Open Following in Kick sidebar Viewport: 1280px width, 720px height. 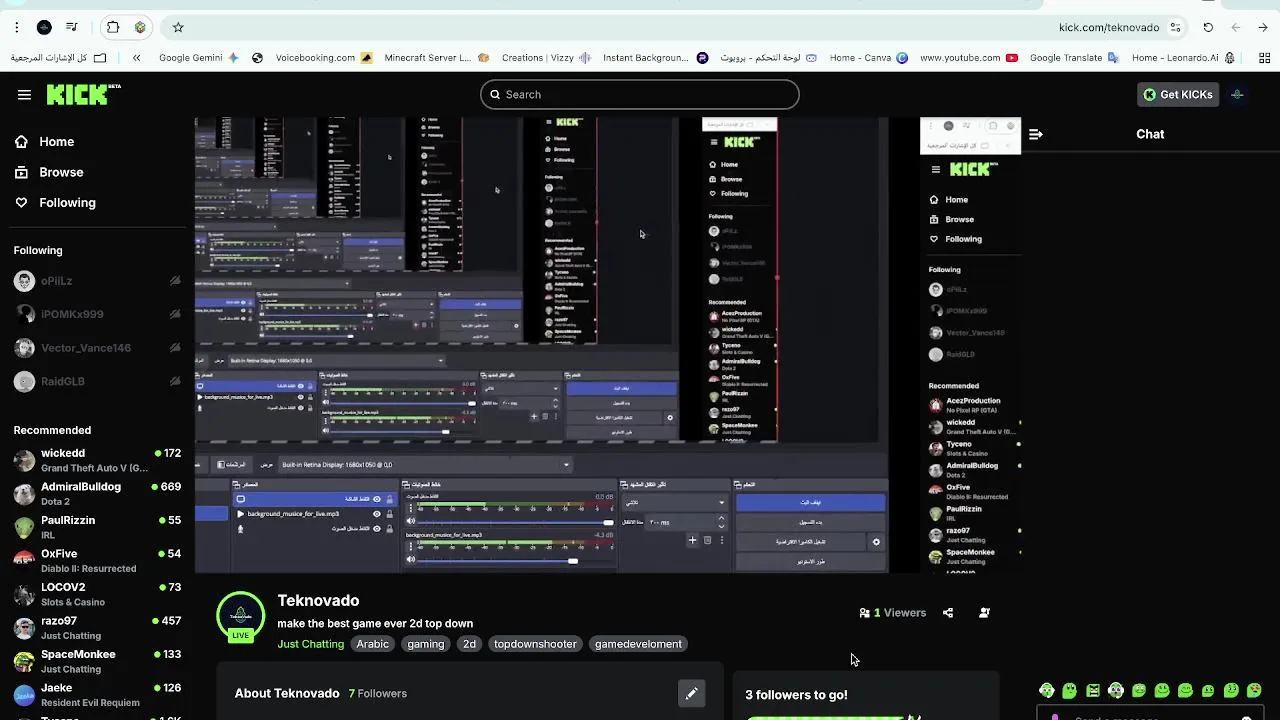point(55,202)
